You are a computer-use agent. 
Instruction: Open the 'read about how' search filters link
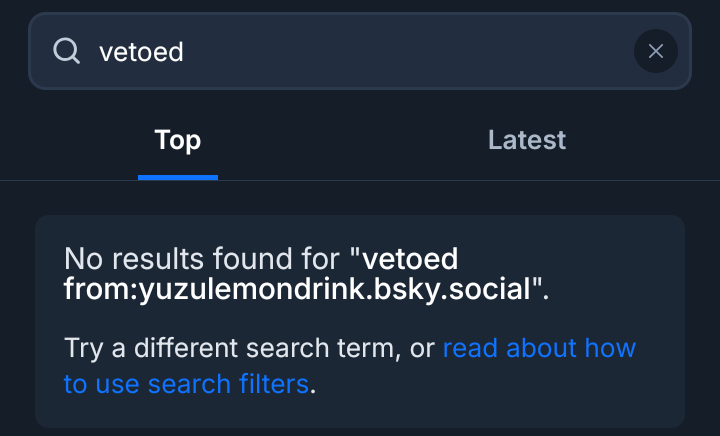pyautogui.click(x=539, y=348)
